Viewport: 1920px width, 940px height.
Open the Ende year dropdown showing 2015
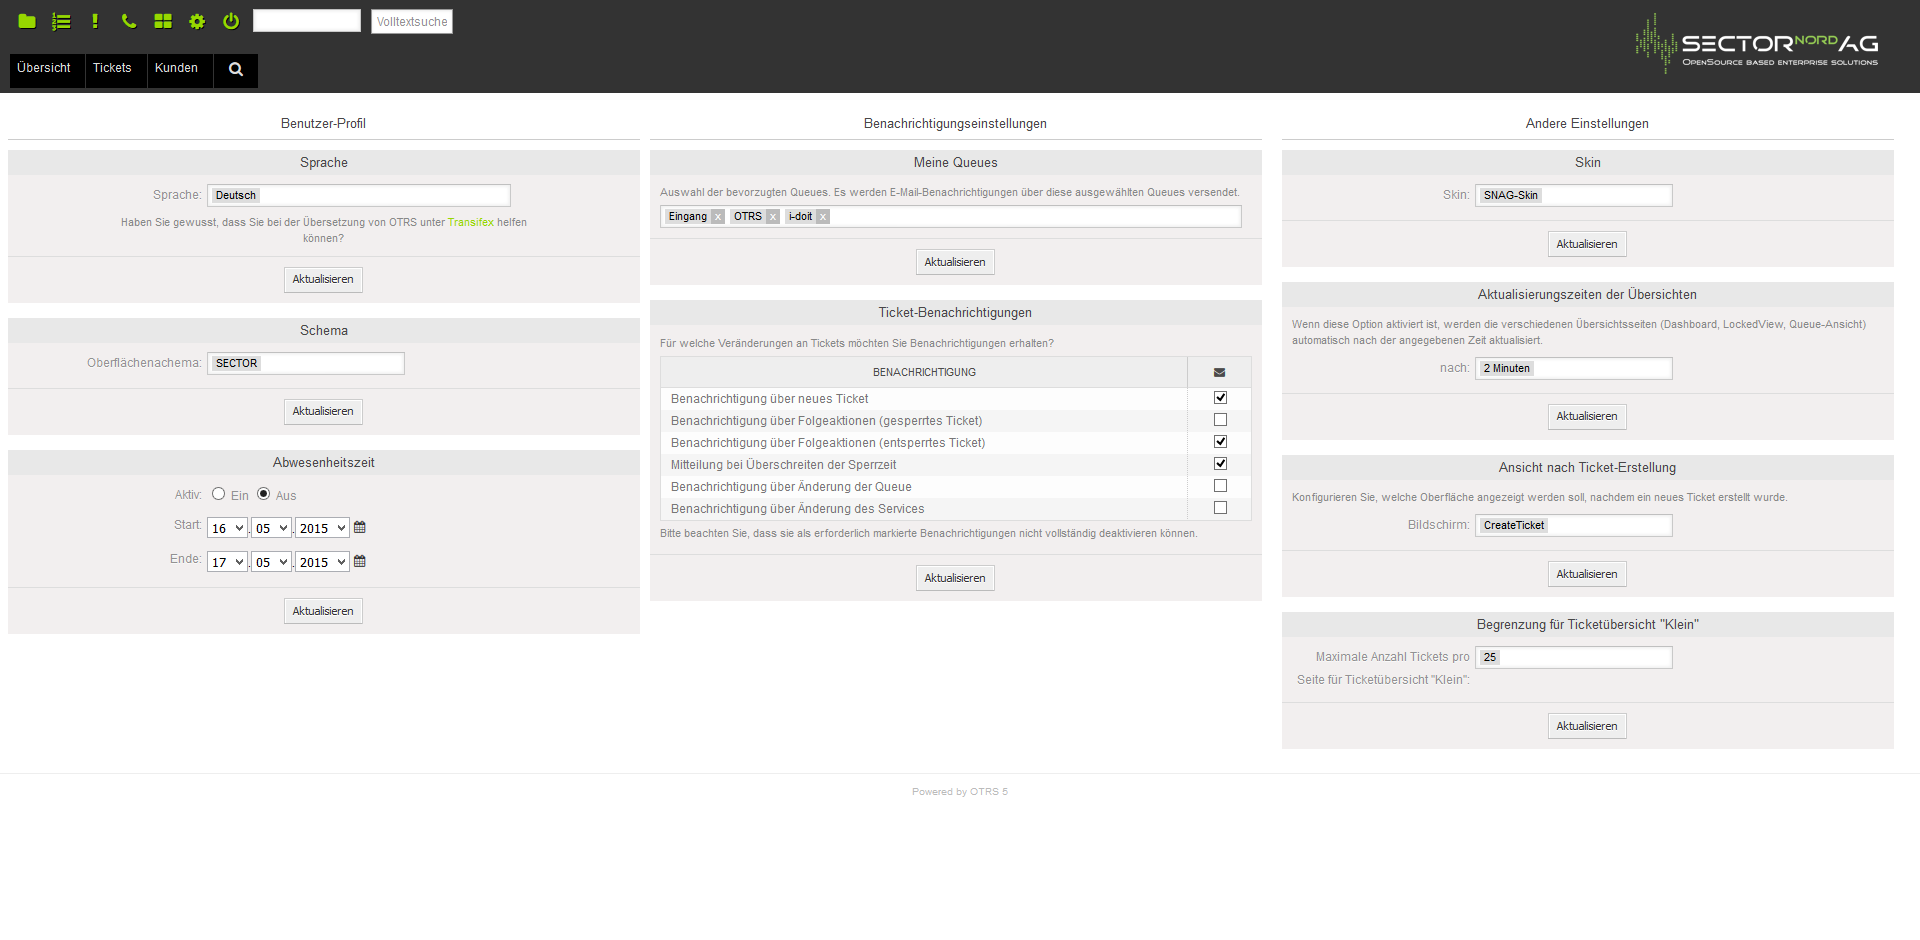coord(322,562)
